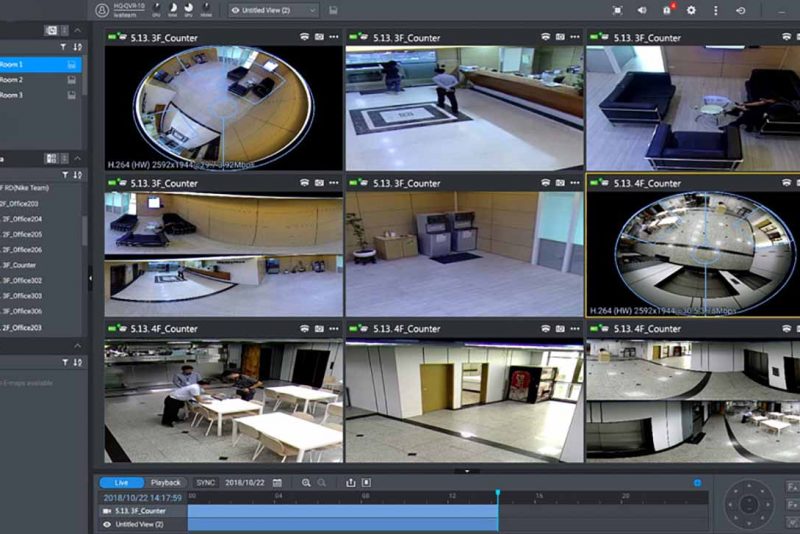Collapse the camera list panel
This screenshot has height=534, width=800.
[78, 158]
